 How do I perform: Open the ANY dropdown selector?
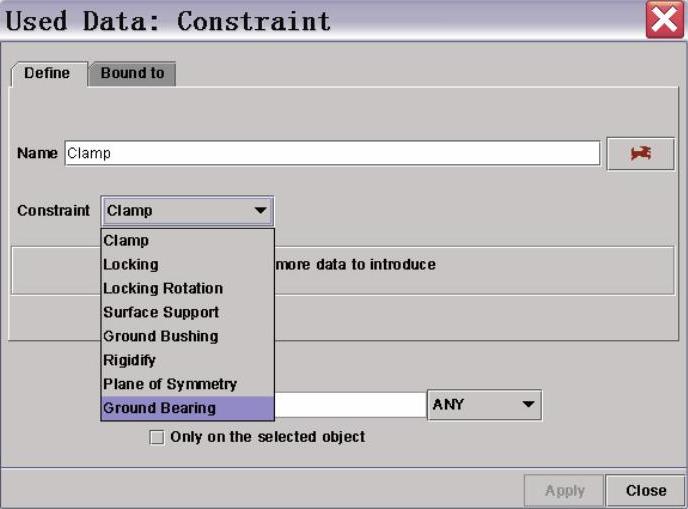tap(484, 405)
